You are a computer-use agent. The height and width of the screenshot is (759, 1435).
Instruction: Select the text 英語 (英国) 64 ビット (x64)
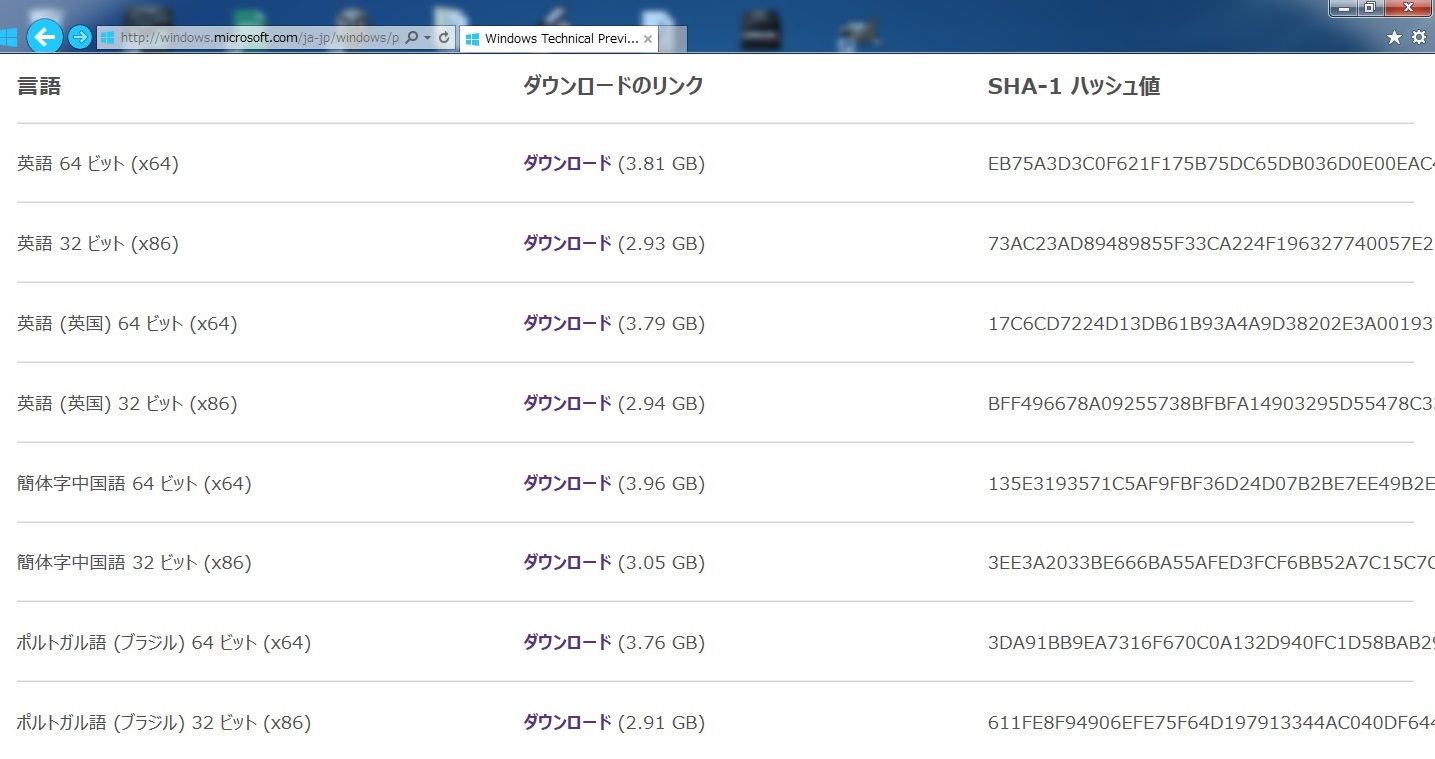[127, 323]
